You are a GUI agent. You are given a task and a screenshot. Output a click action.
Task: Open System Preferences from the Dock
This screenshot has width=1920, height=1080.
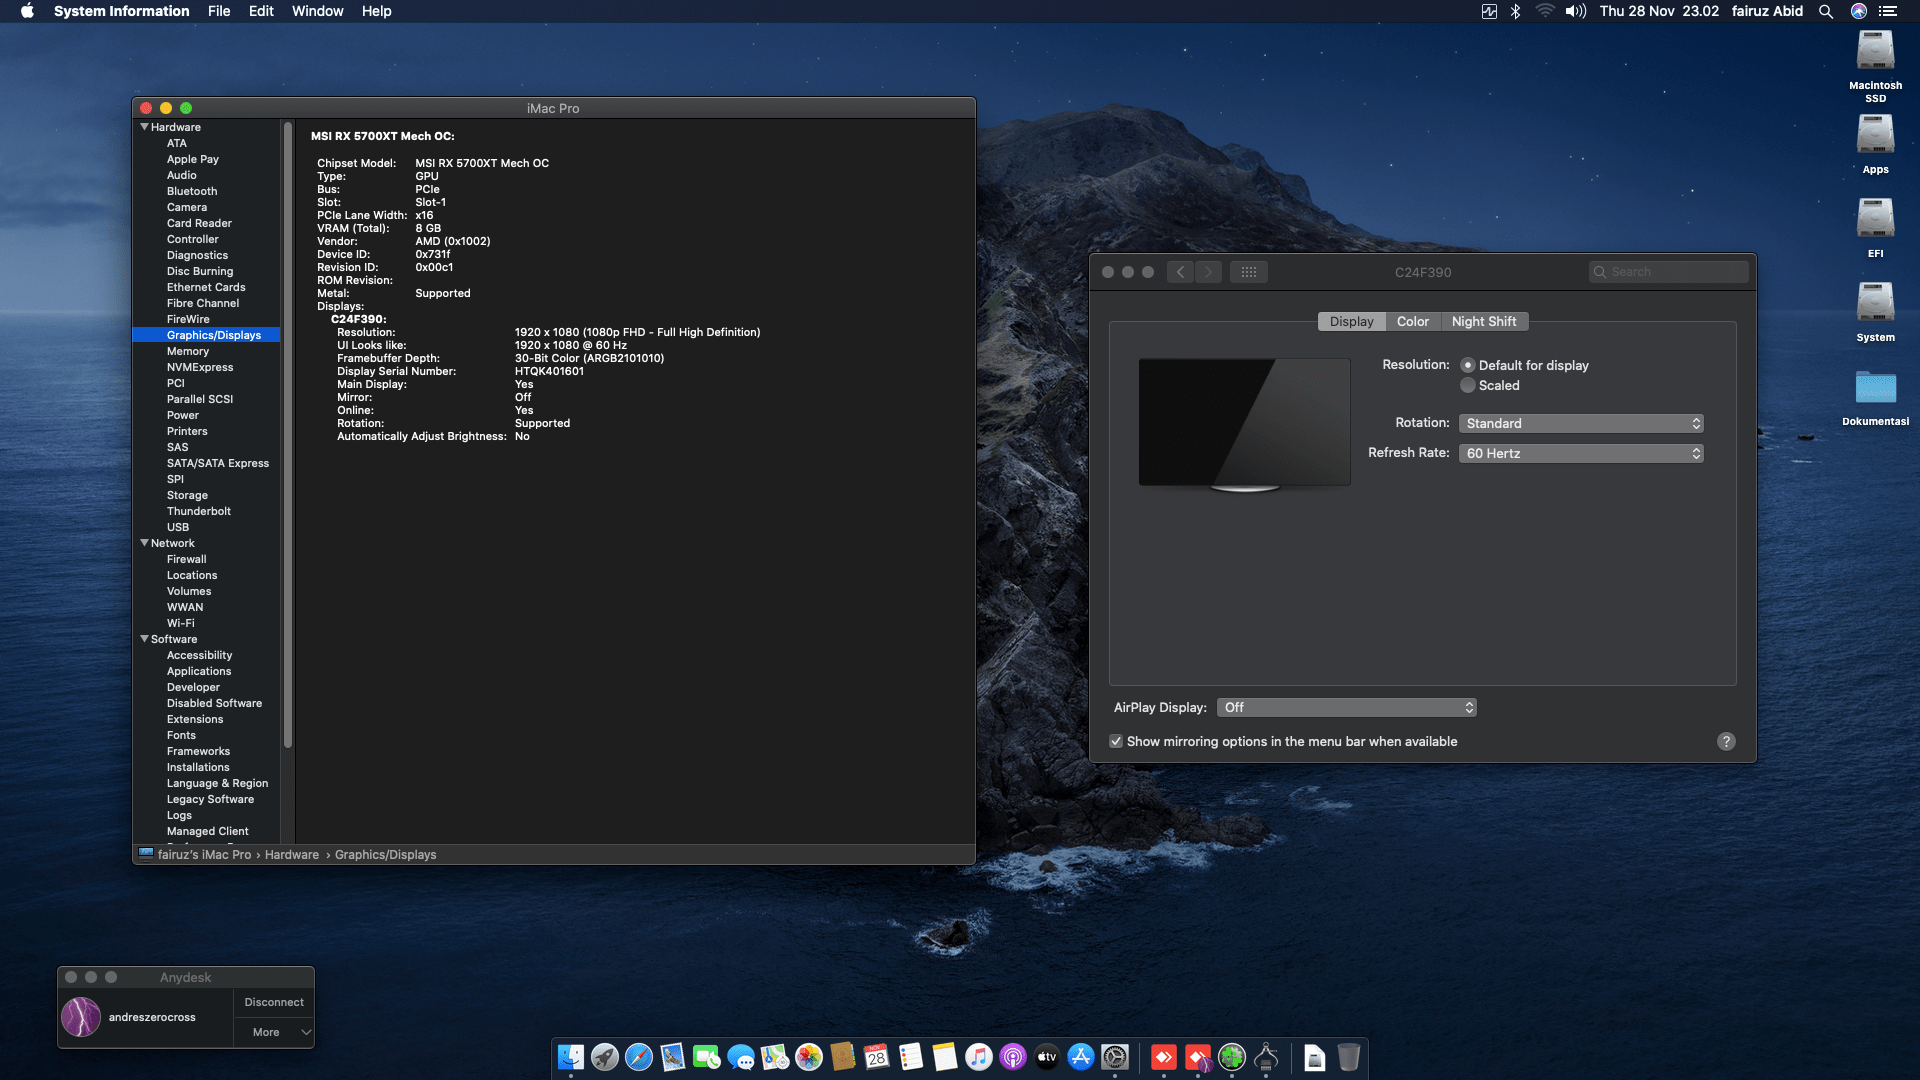pos(1113,1057)
